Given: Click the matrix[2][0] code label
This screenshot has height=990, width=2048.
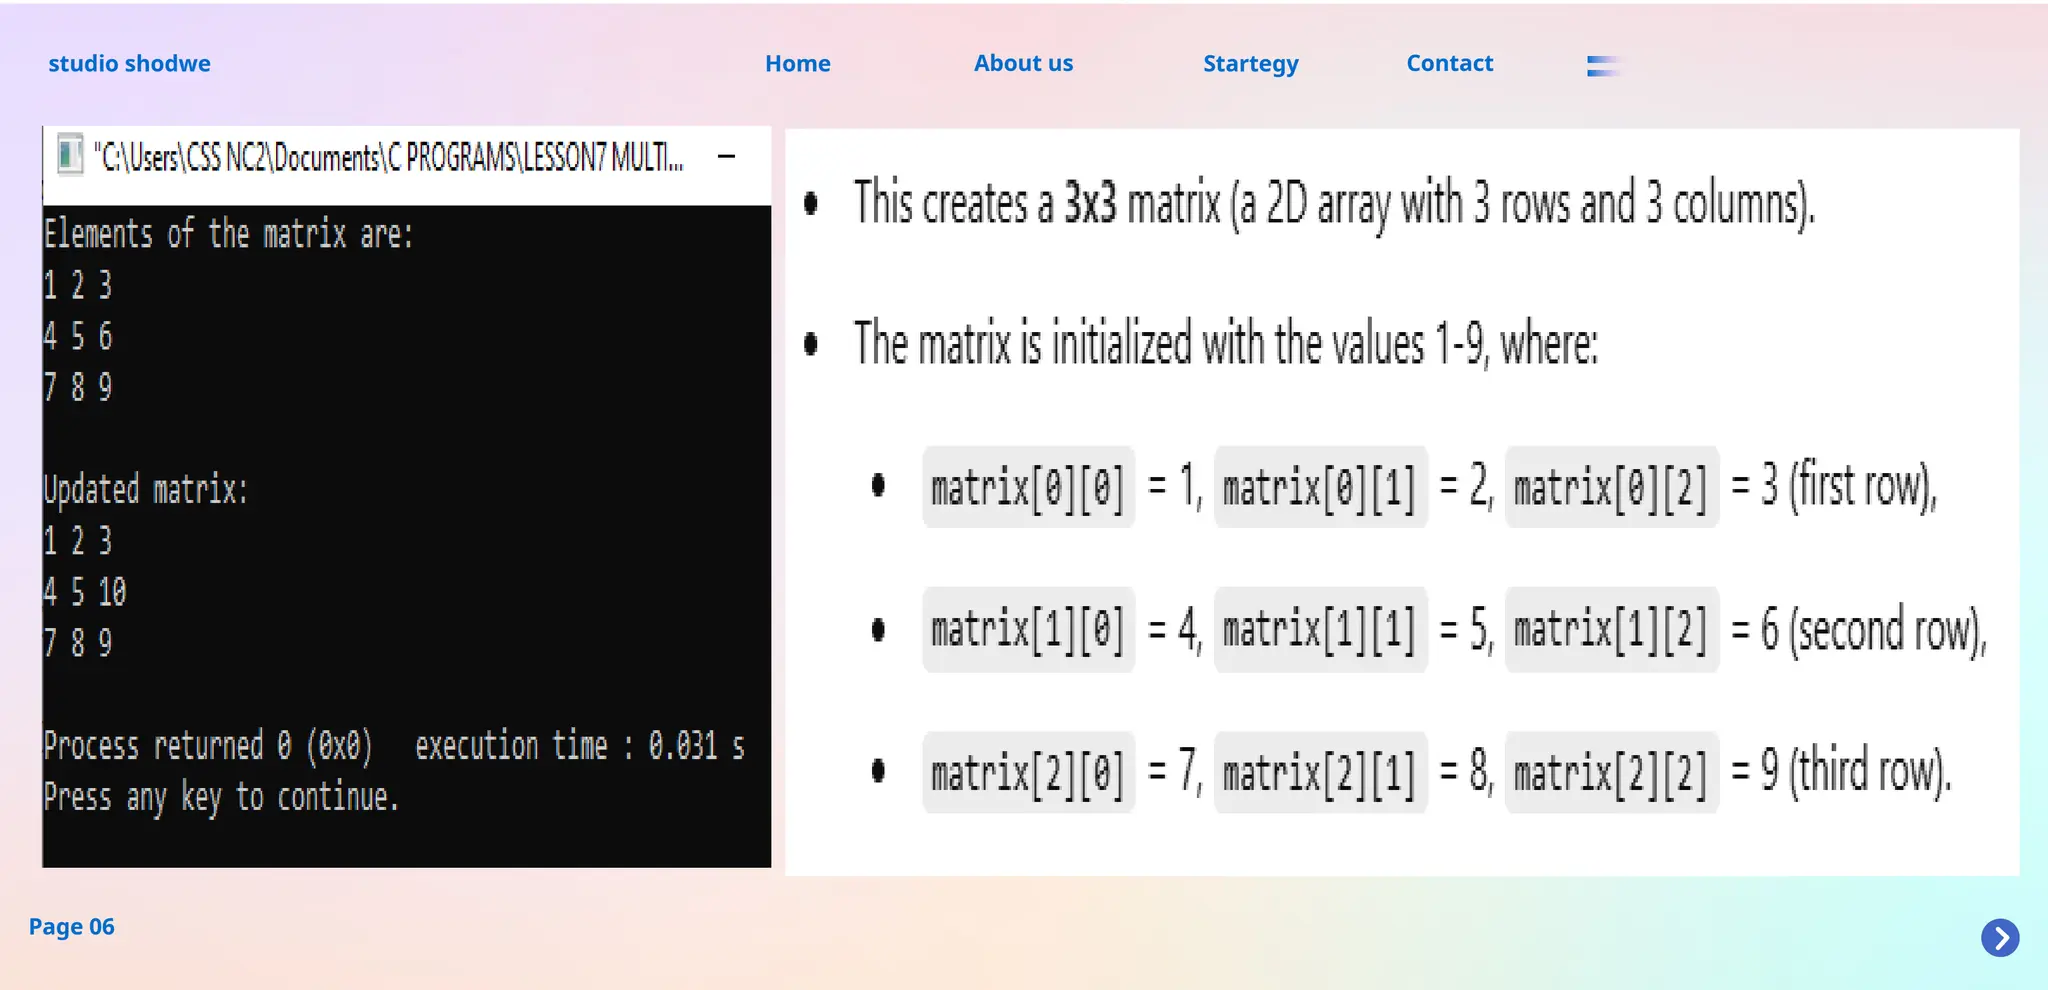Looking at the screenshot, I should tap(1028, 772).
